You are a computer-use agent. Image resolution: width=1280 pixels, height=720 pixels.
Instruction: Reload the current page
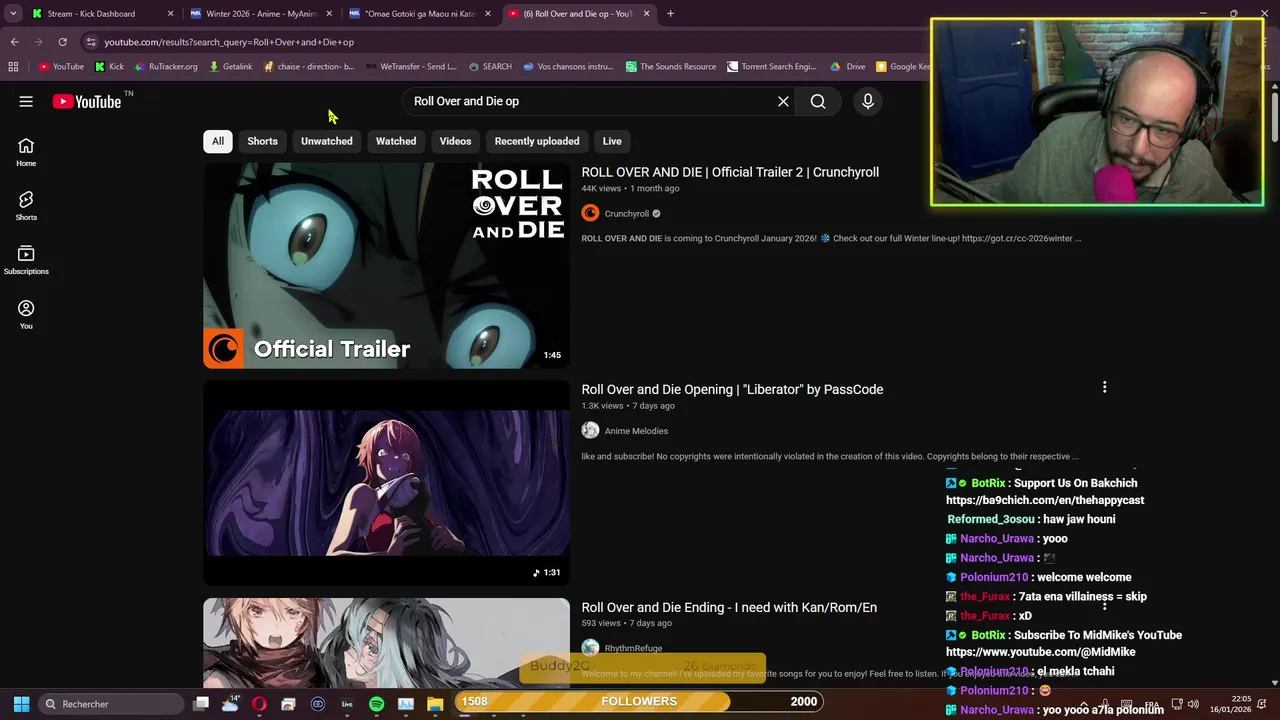pyautogui.click(x=62, y=42)
